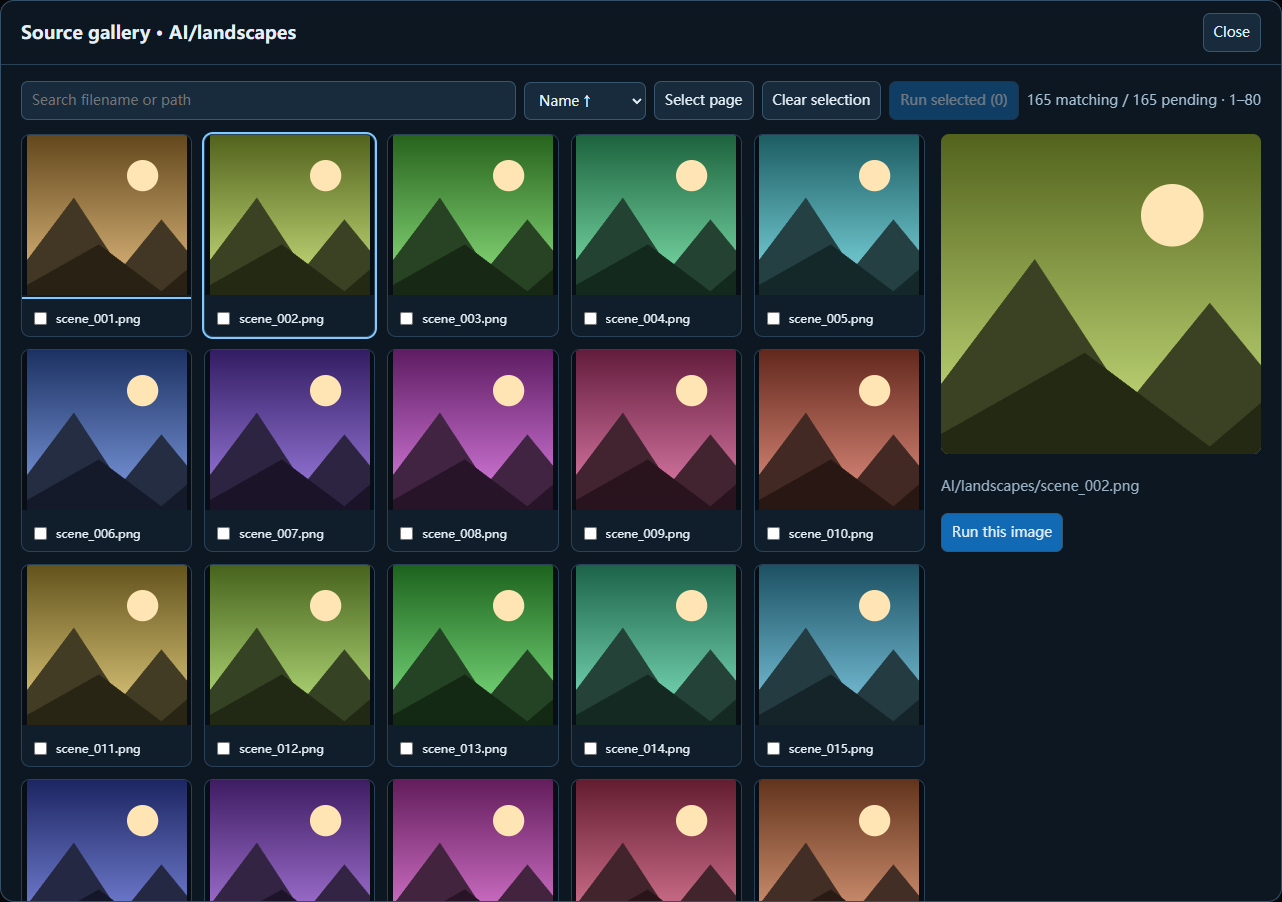The width and height of the screenshot is (1282, 902).
Task: Open the Name sort order dropdown
Action: [585, 100]
